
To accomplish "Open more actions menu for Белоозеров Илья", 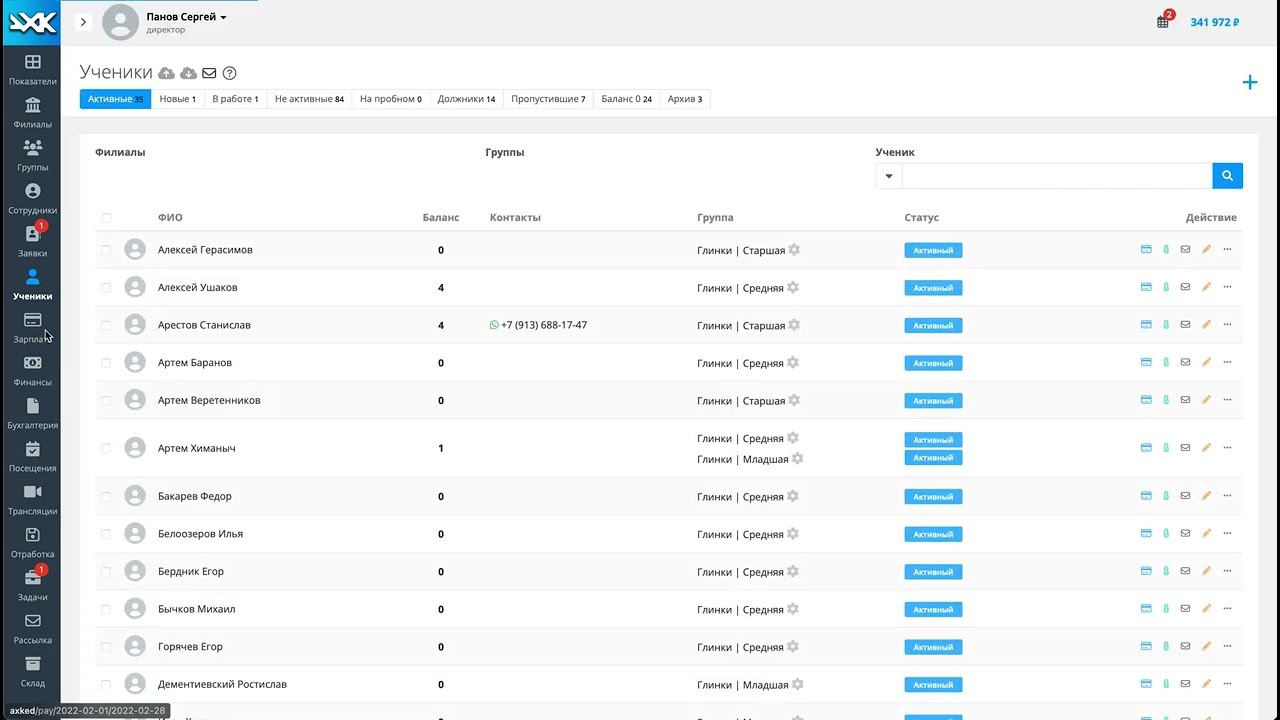I will click(1227, 534).
